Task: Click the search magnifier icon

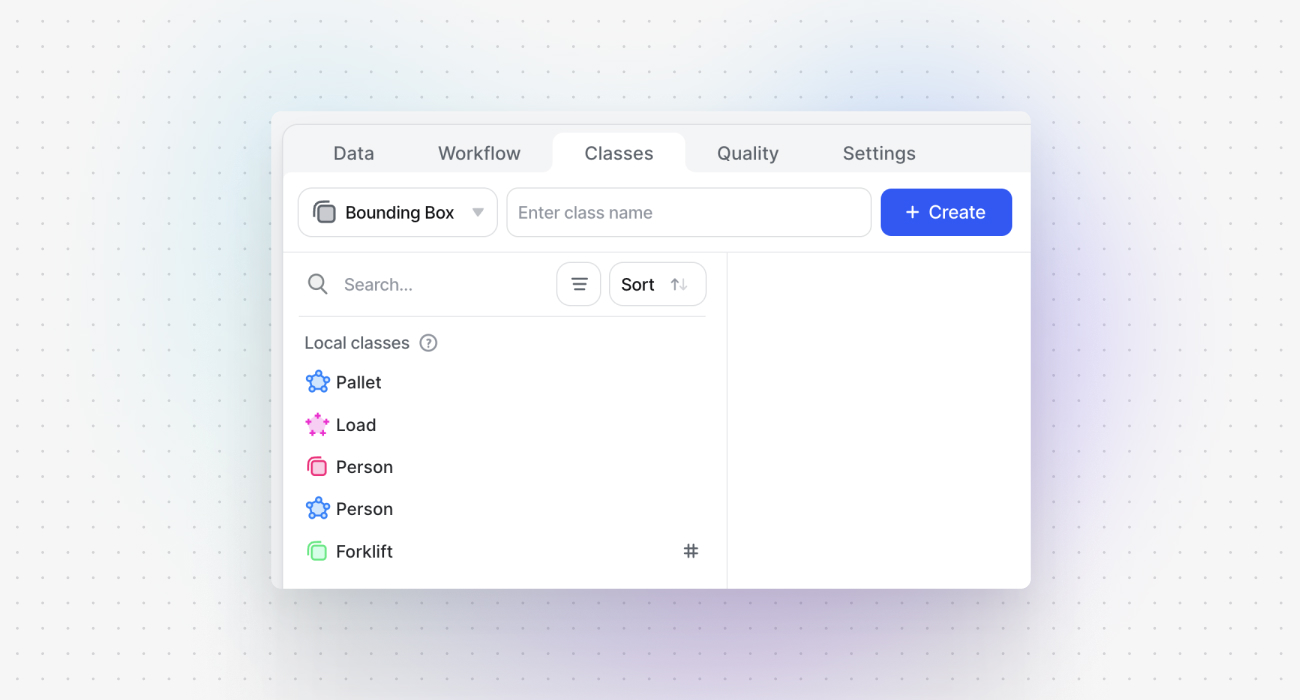Action: (x=318, y=284)
